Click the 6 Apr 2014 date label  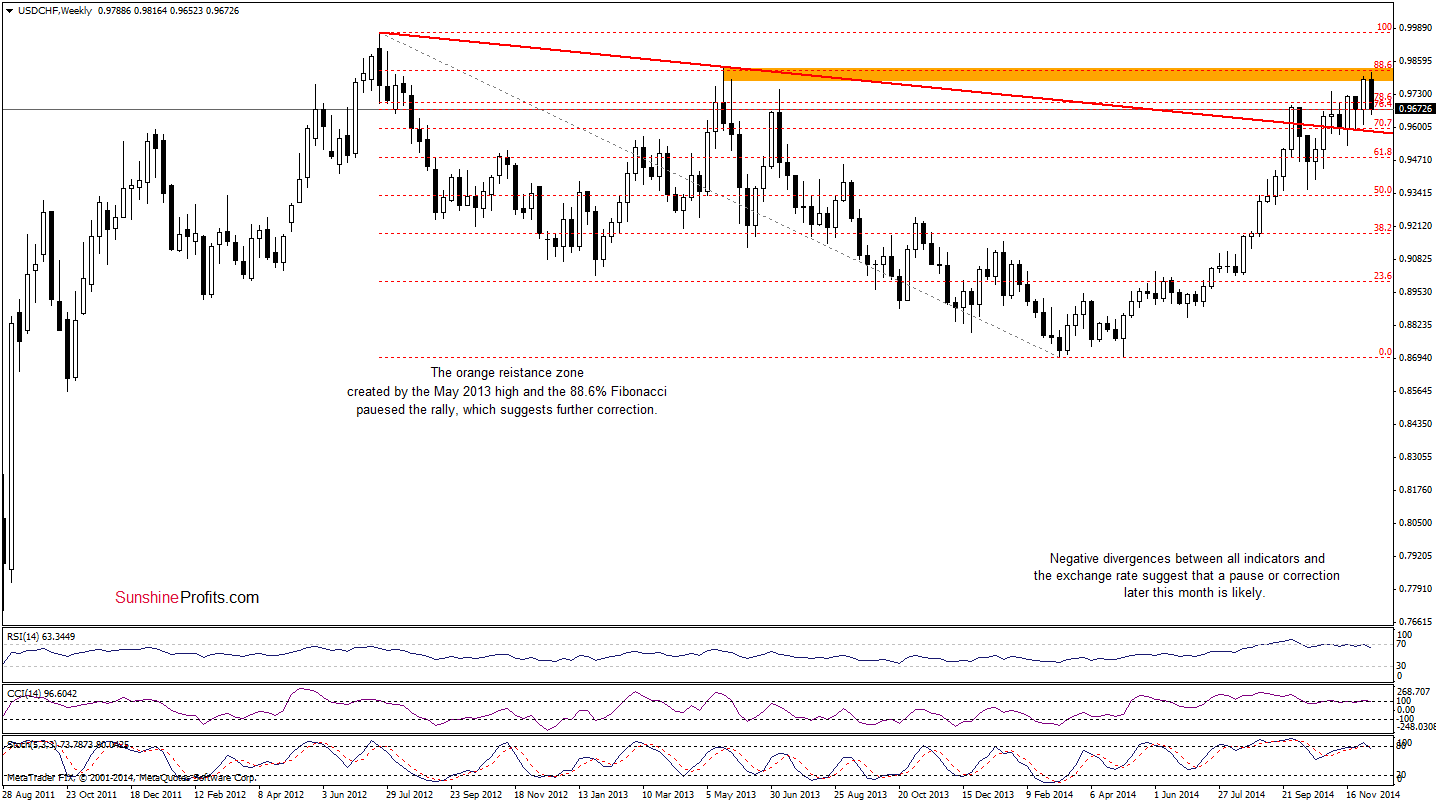tap(1115, 794)
